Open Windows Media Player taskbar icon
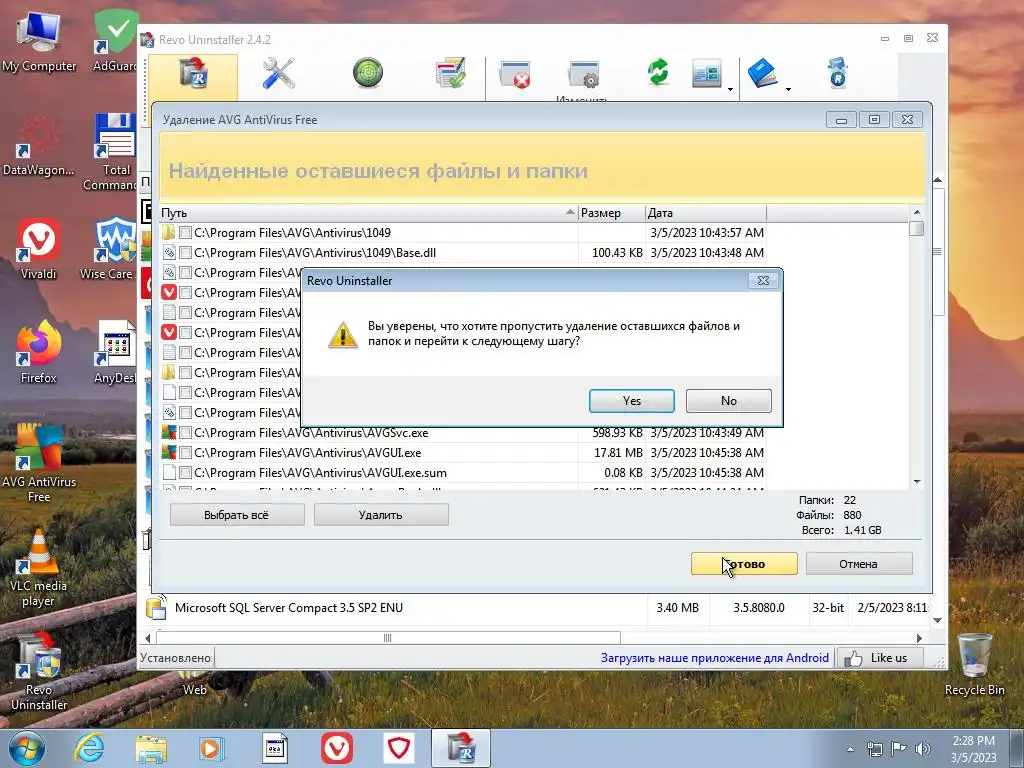This screenshot has width=1024, height=768. [x=212, y=748]
